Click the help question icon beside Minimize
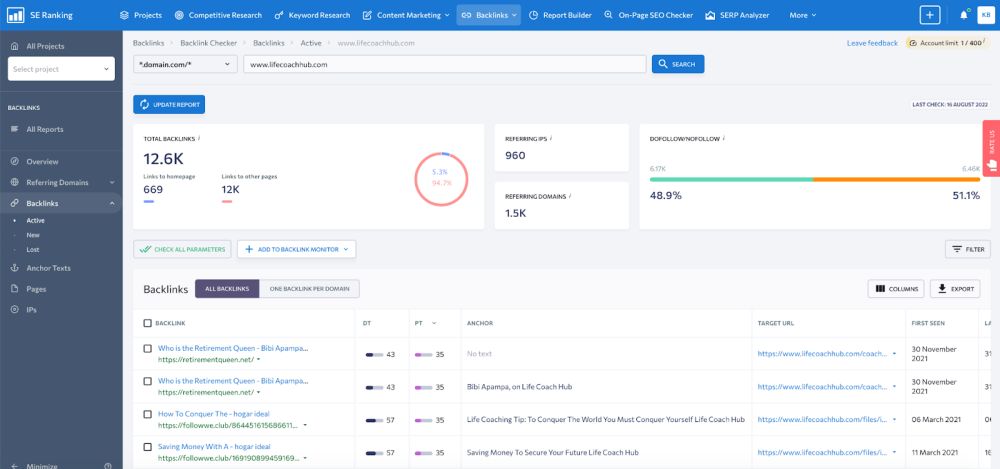Viewport: 1000px width, 469px height. coord(108,466)
